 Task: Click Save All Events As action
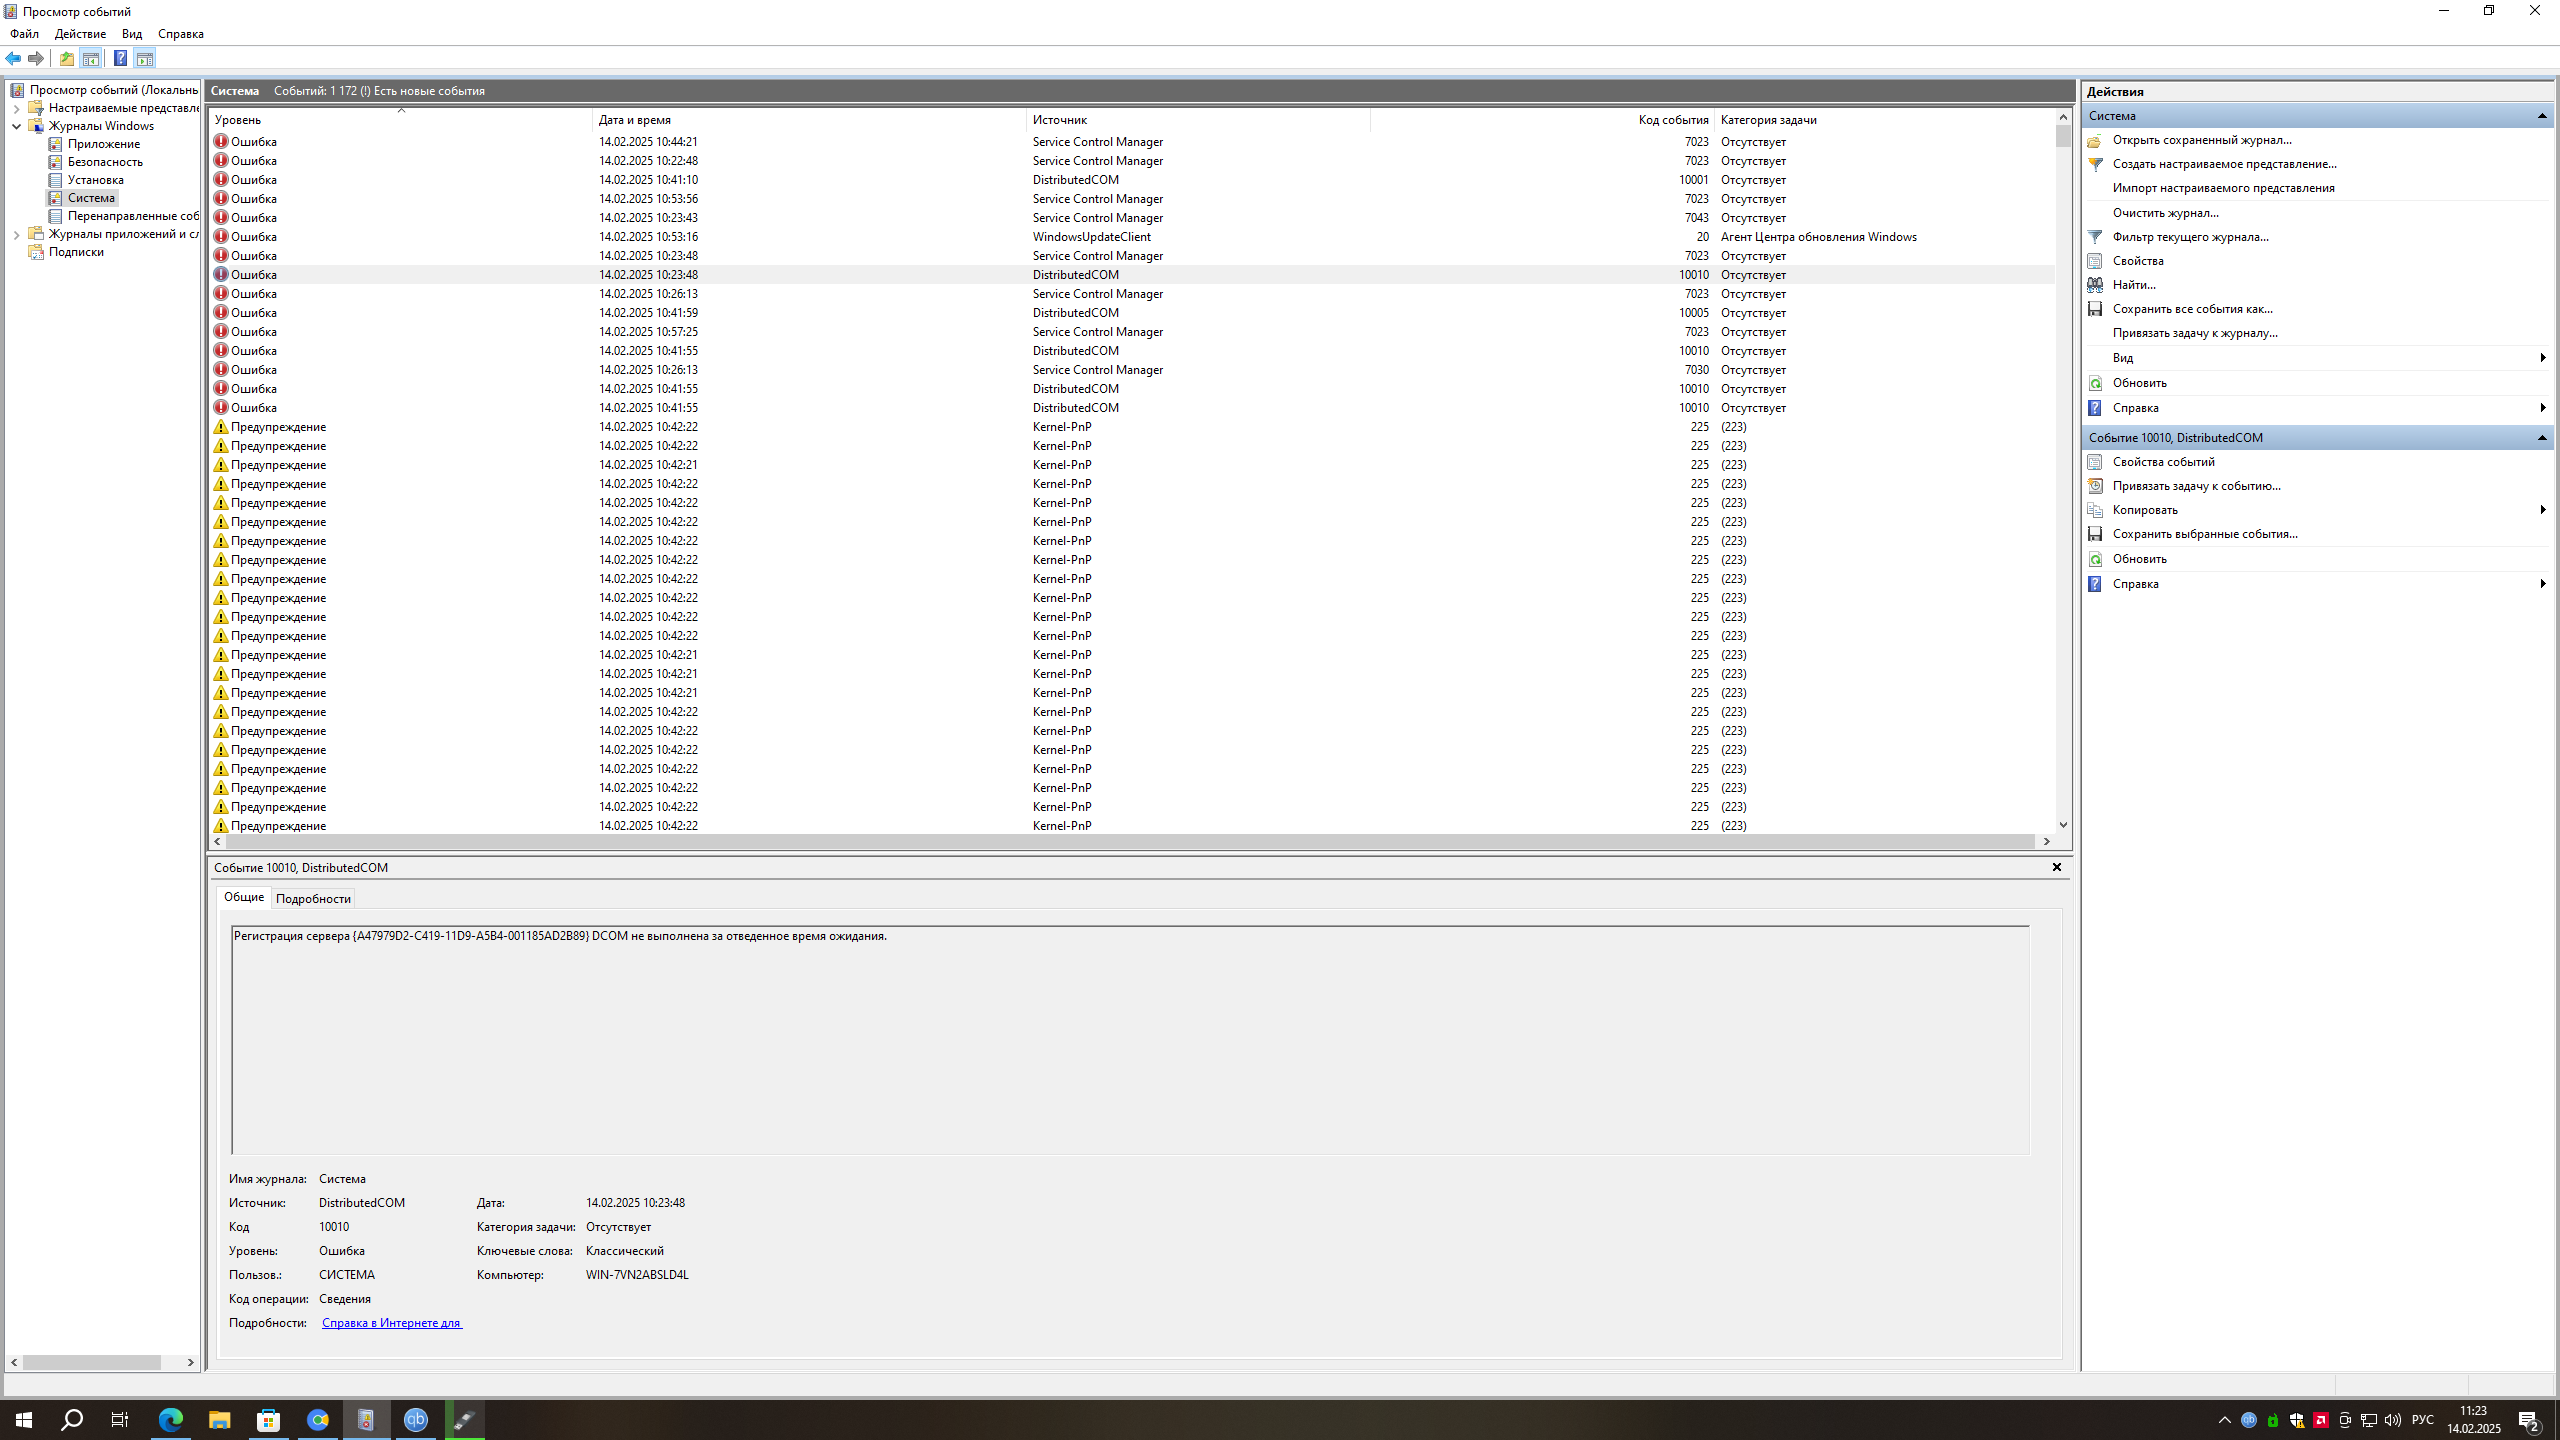click(x=2192, y=309)
